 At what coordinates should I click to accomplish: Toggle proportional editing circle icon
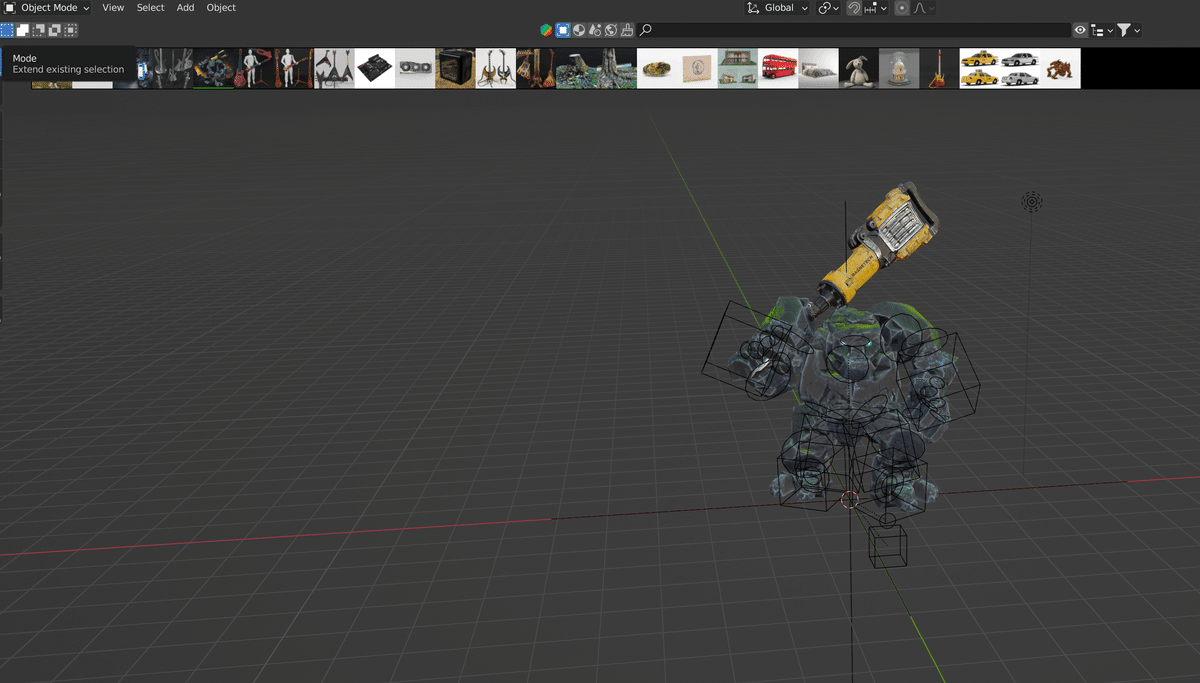tap(902, 8)
